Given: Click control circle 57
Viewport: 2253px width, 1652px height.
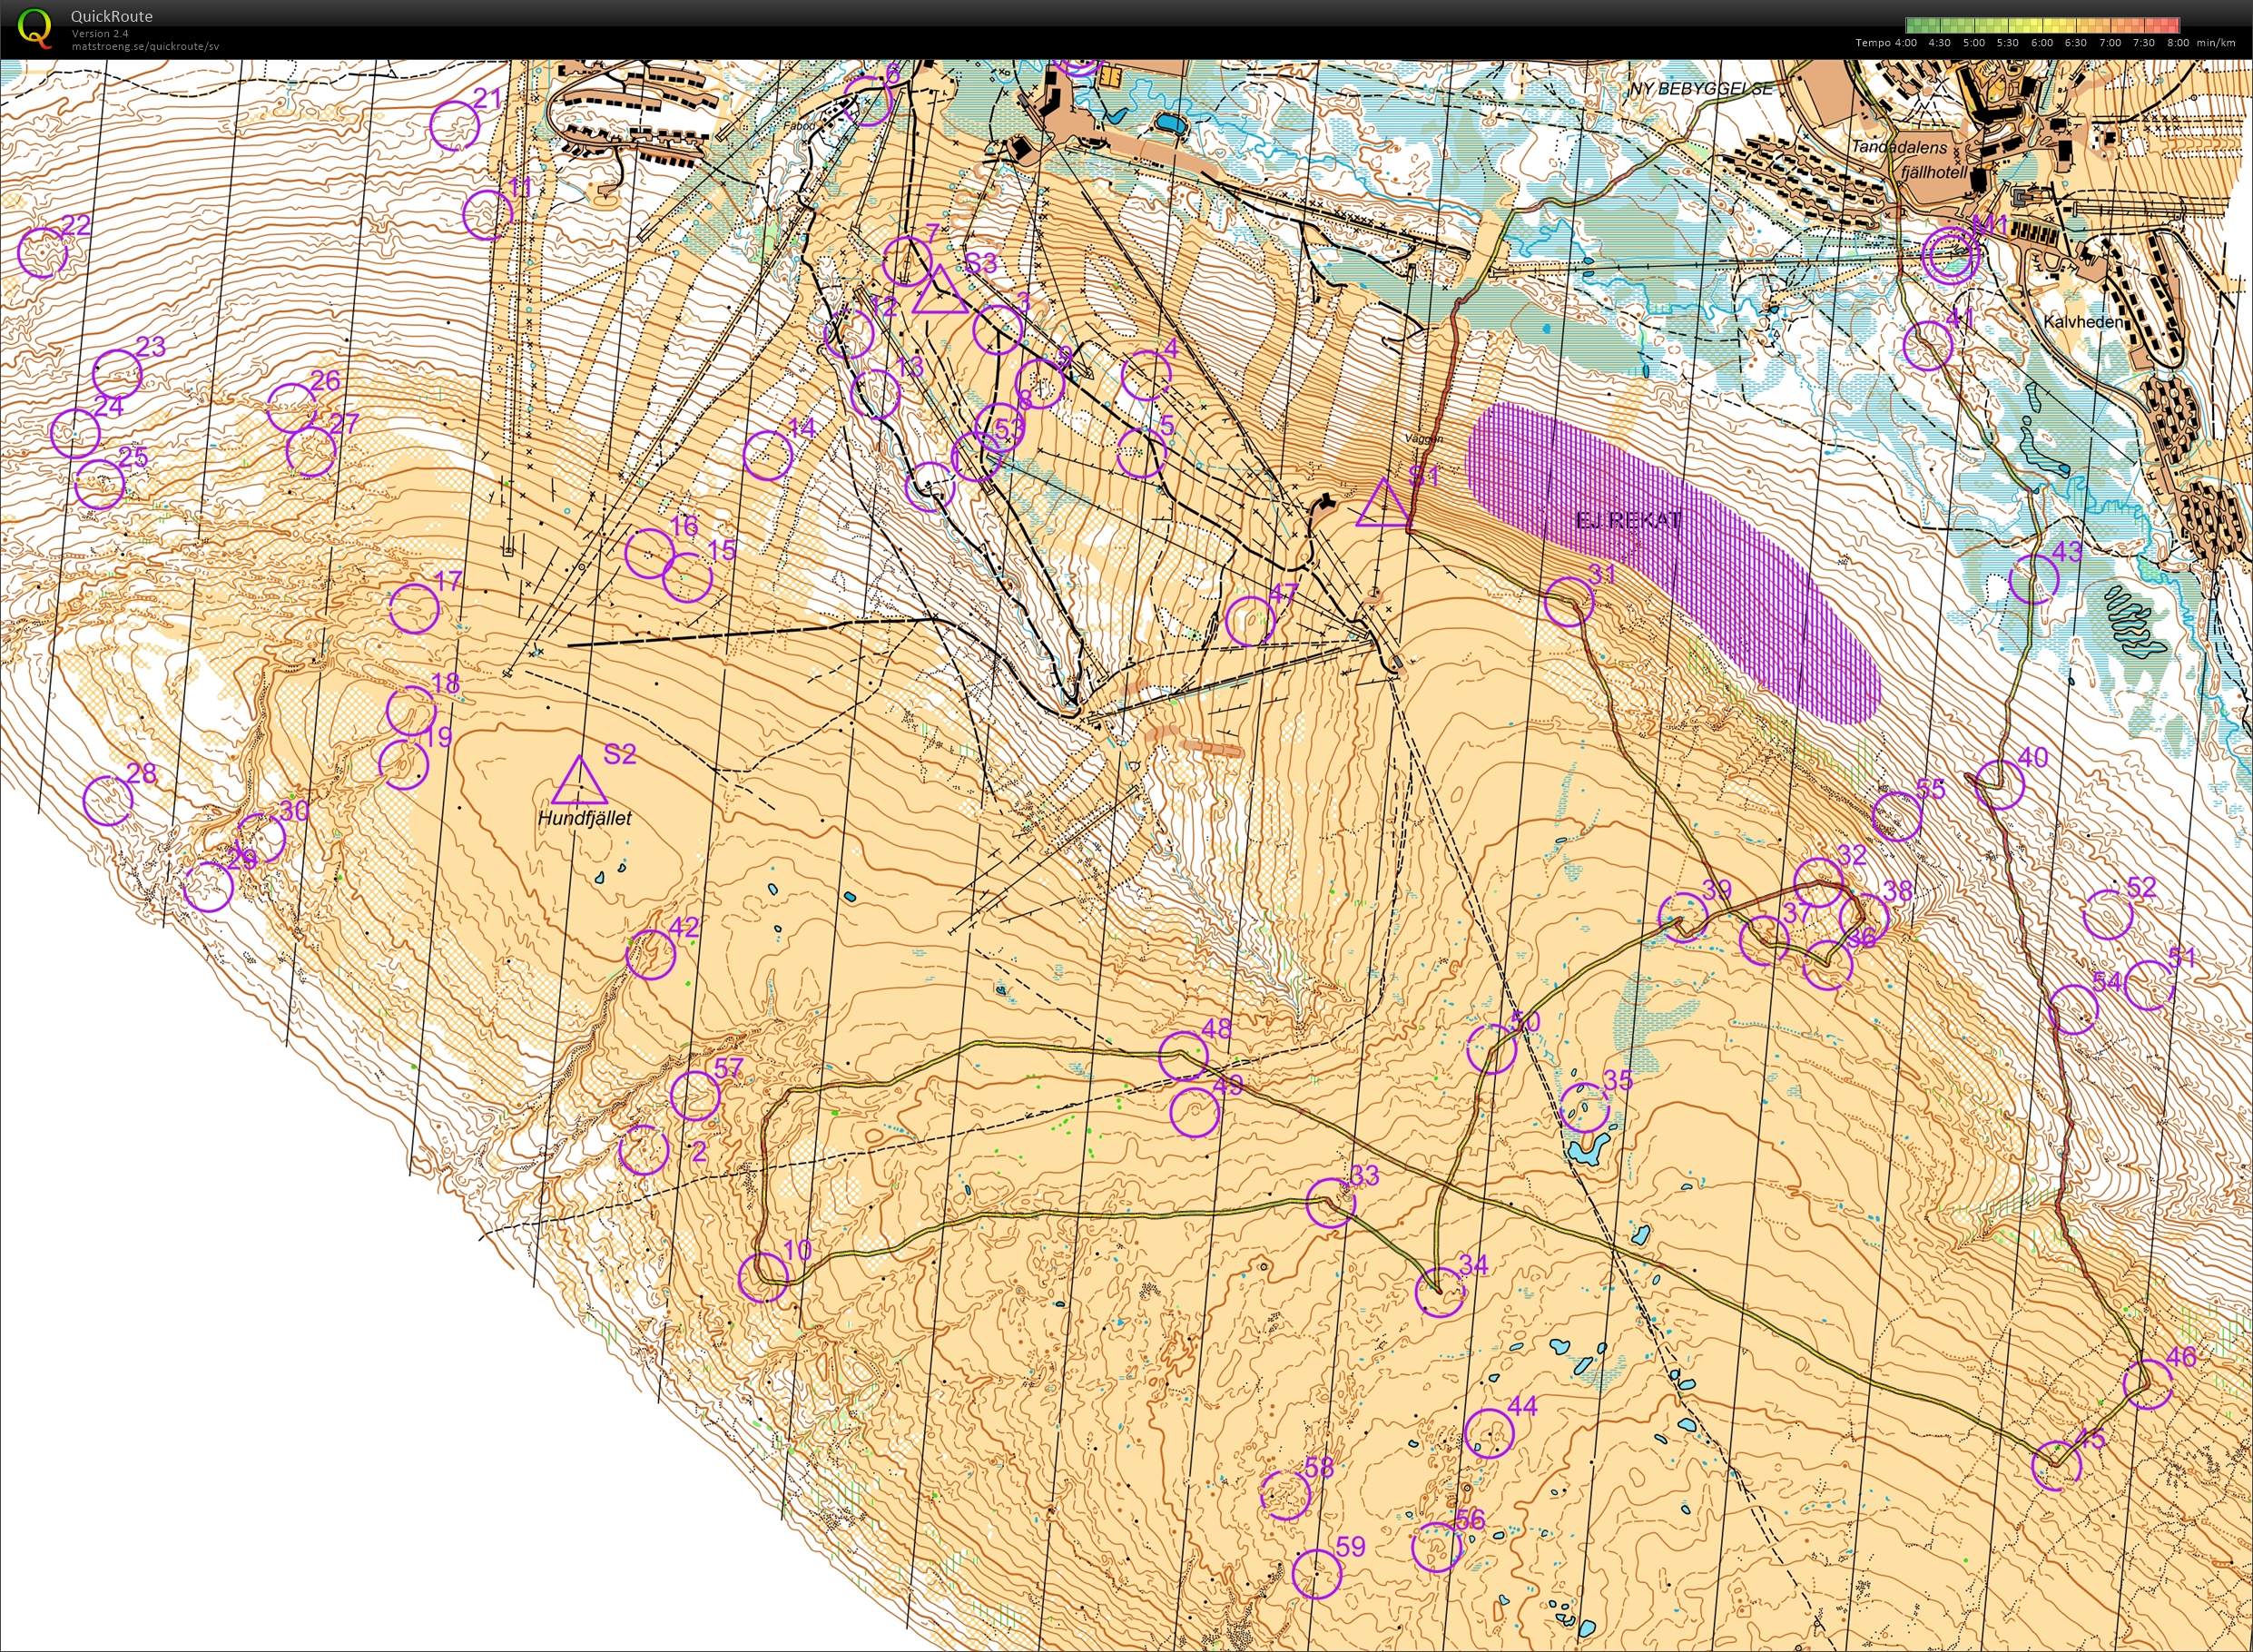Looking at the screenshot, I should [x=695, y=1096].
